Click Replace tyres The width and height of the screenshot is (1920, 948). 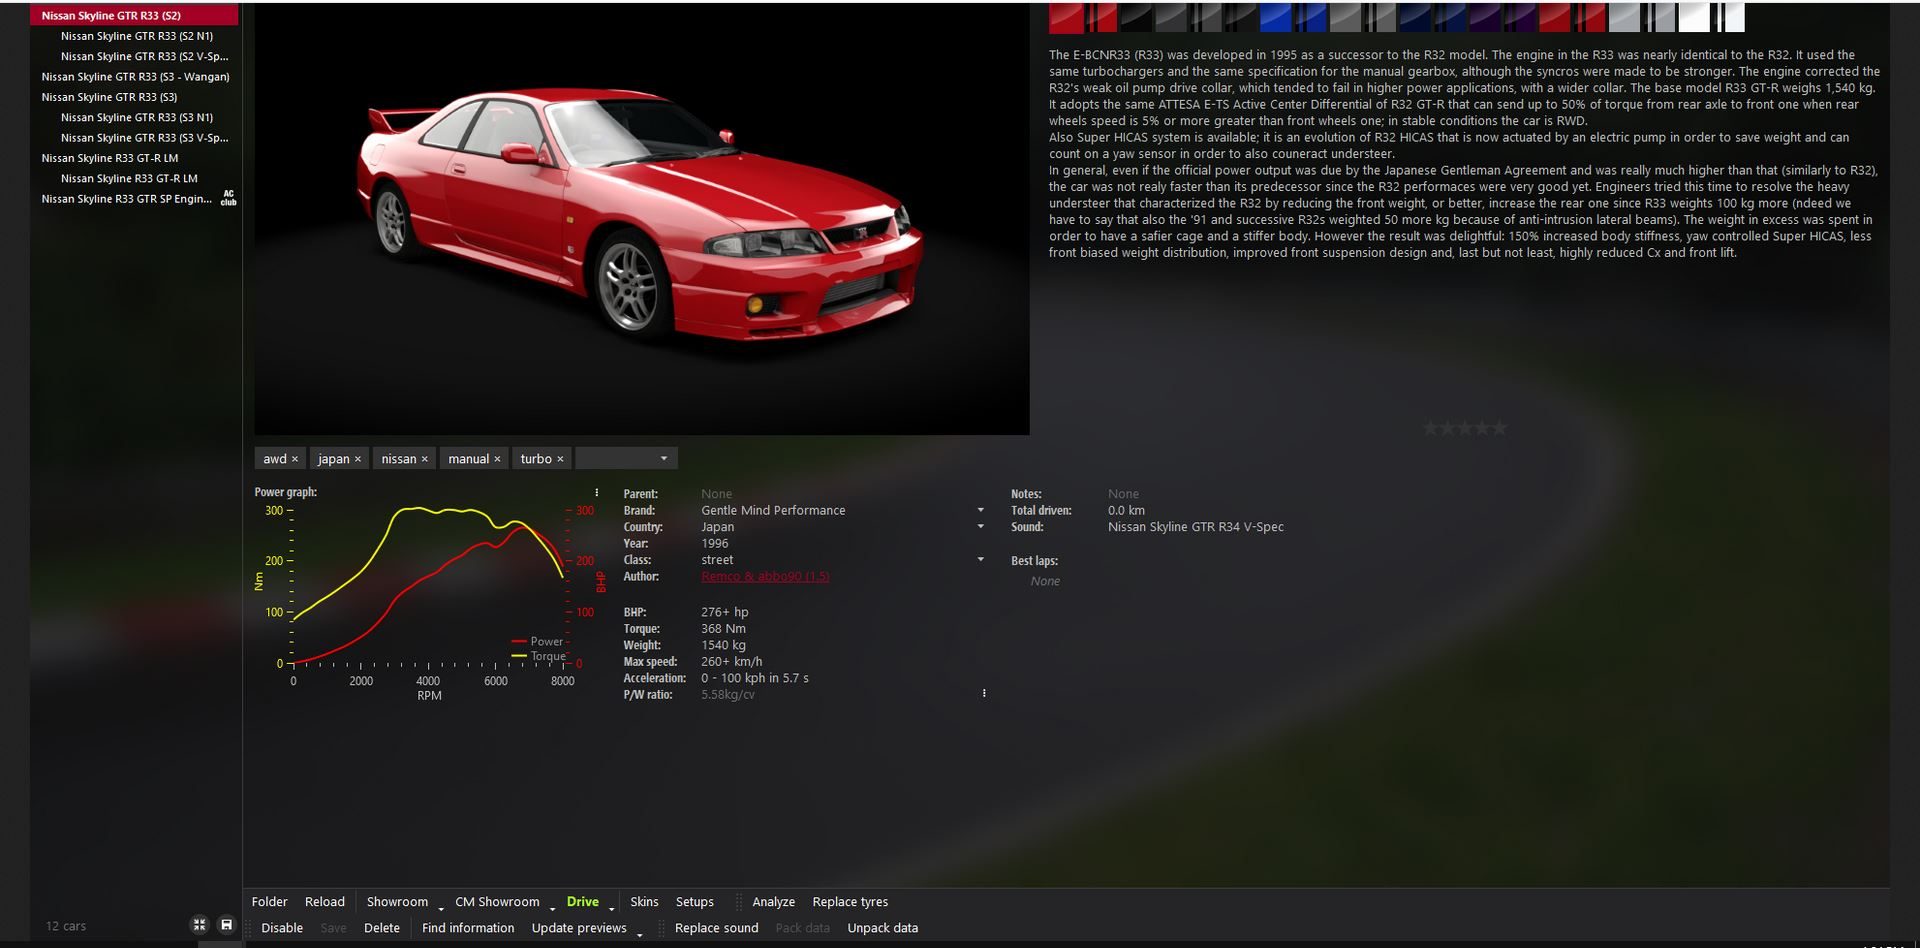point(850,902)
